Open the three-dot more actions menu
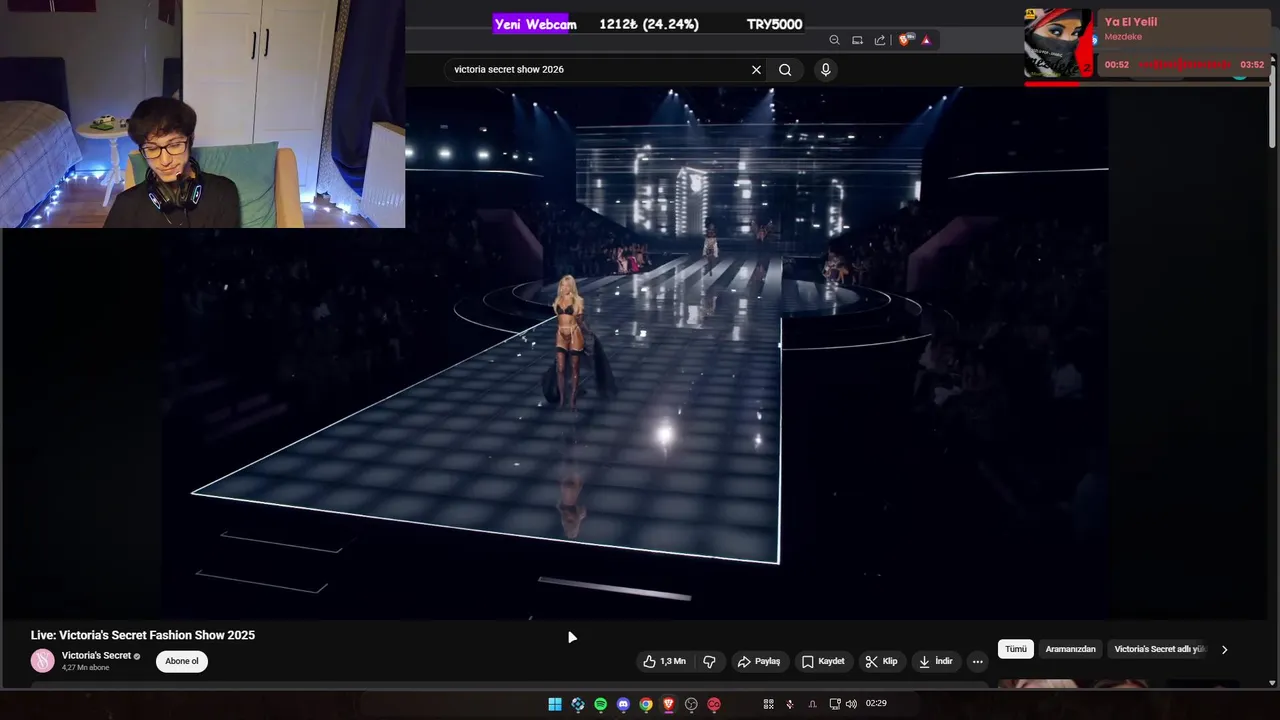This screenshot has width=1280, height=720. (x=978, y=661)
